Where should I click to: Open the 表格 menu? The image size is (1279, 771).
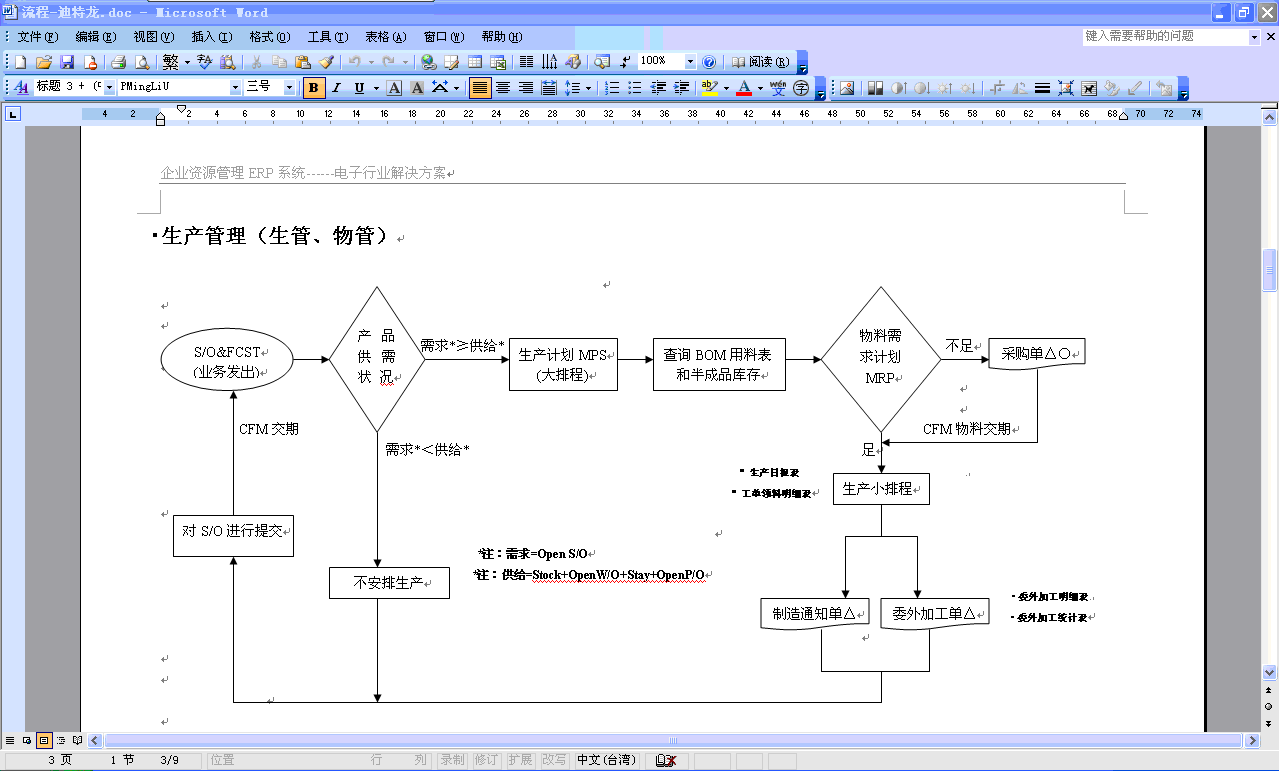coord(385,37)
